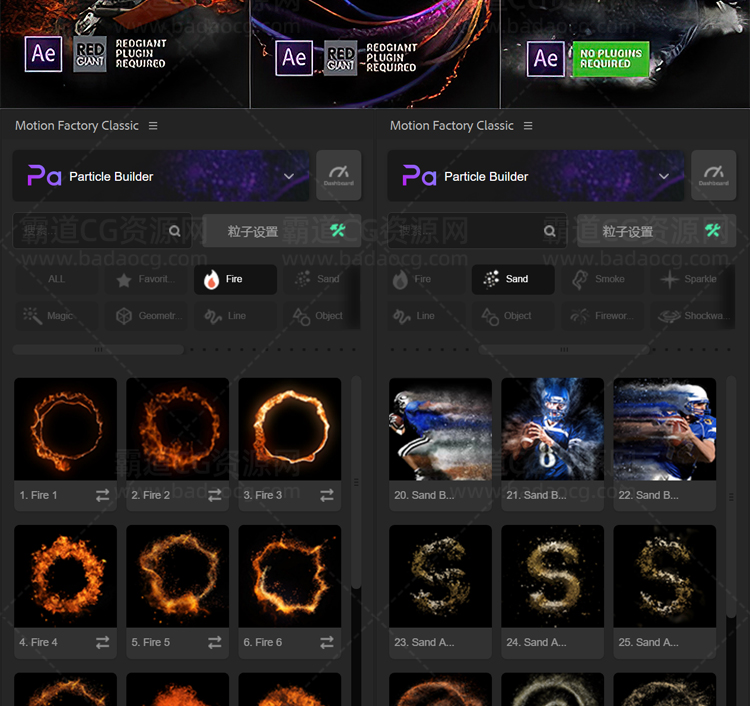Click the Pa Particle Builder logo left panel
This screenshot has height=706, width=750.
click(44, 175)
